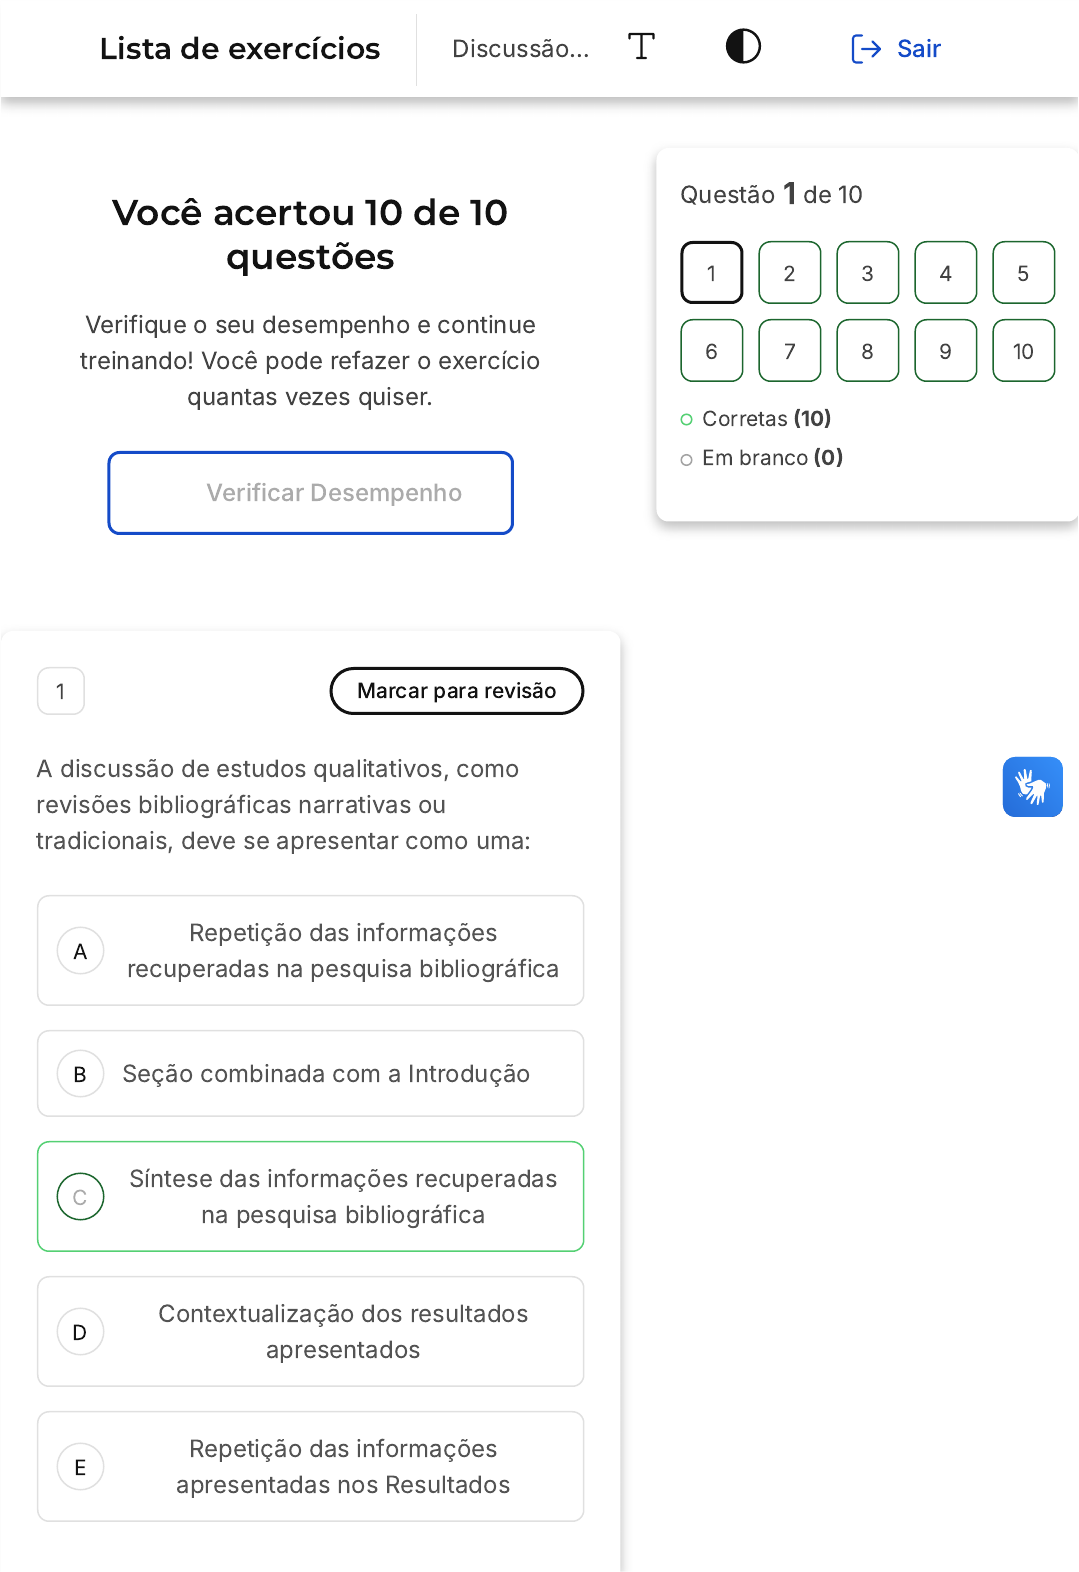
Task: Click the Sair exit icon
Action: tap(865, 49)
